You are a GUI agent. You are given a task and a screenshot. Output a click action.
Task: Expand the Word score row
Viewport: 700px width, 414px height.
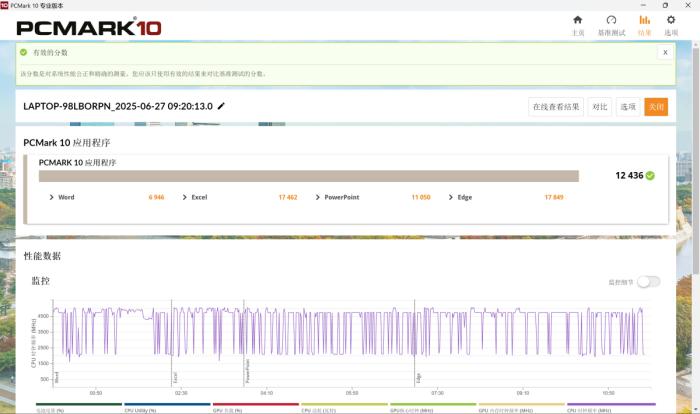(52, 197)
